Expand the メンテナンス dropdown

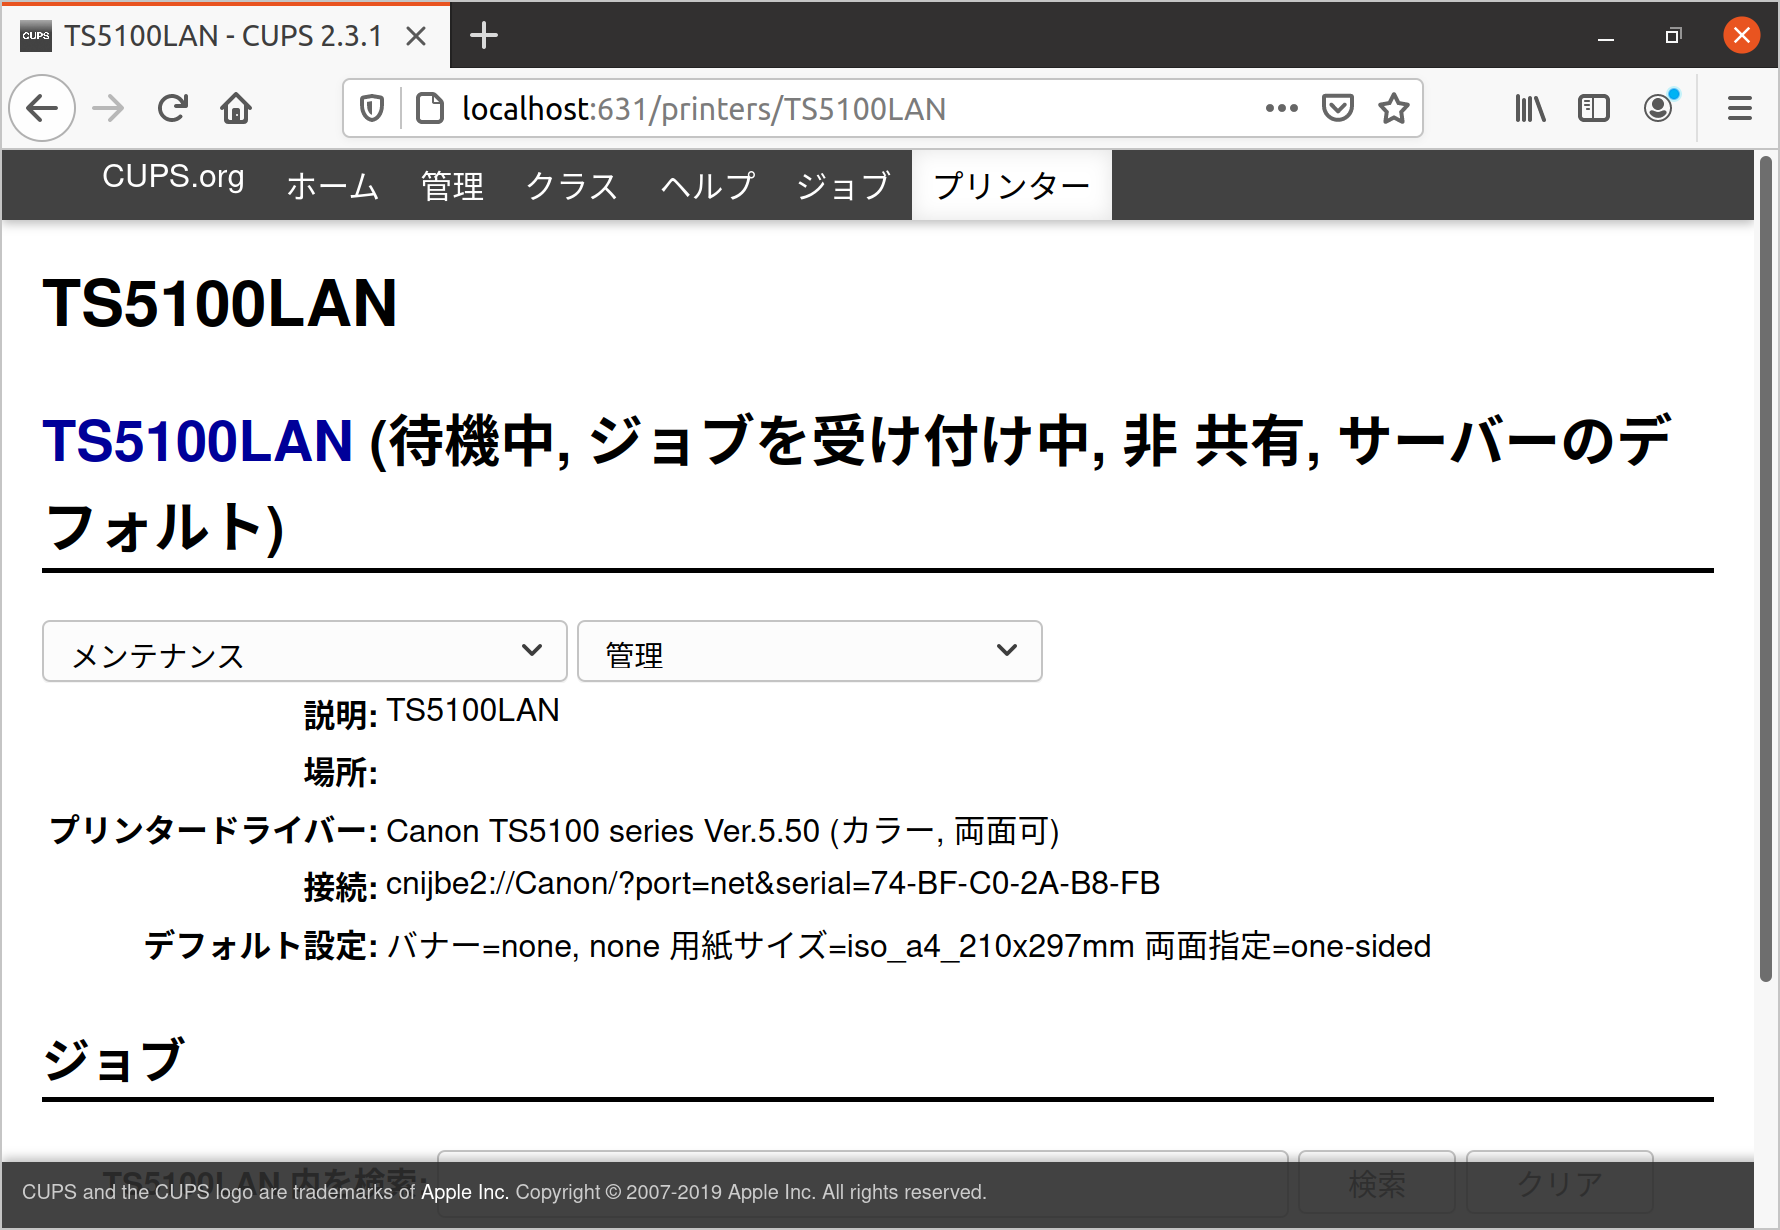(305, 652)
